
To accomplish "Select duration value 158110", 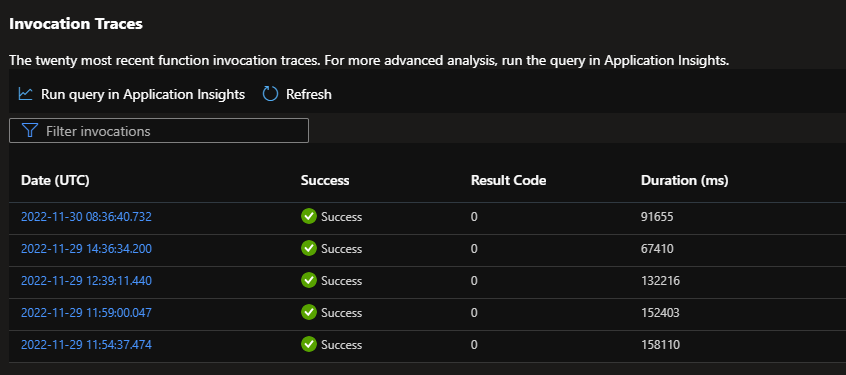I will point(660,344).
